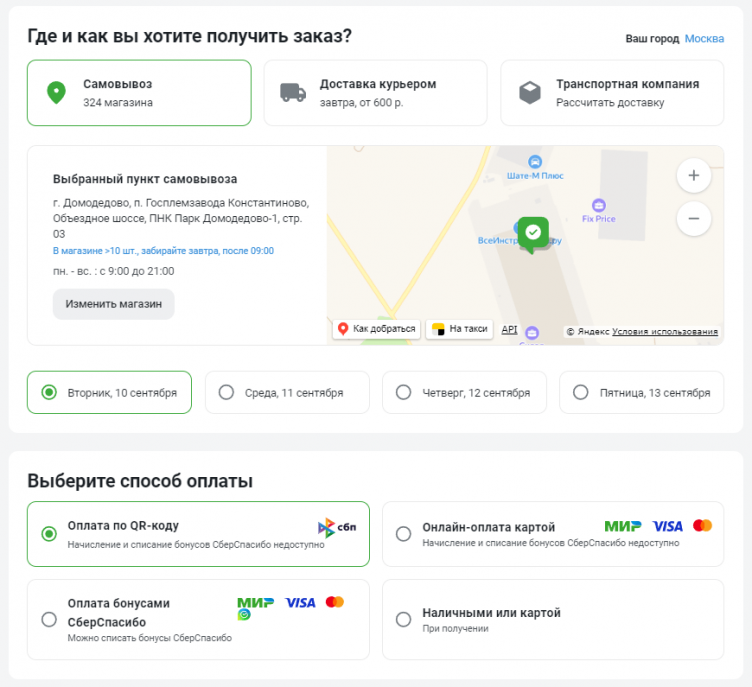Image resolution: width=752 pixels, height=687 pixels.
Task: Click the При получении text
Action: 456,628
